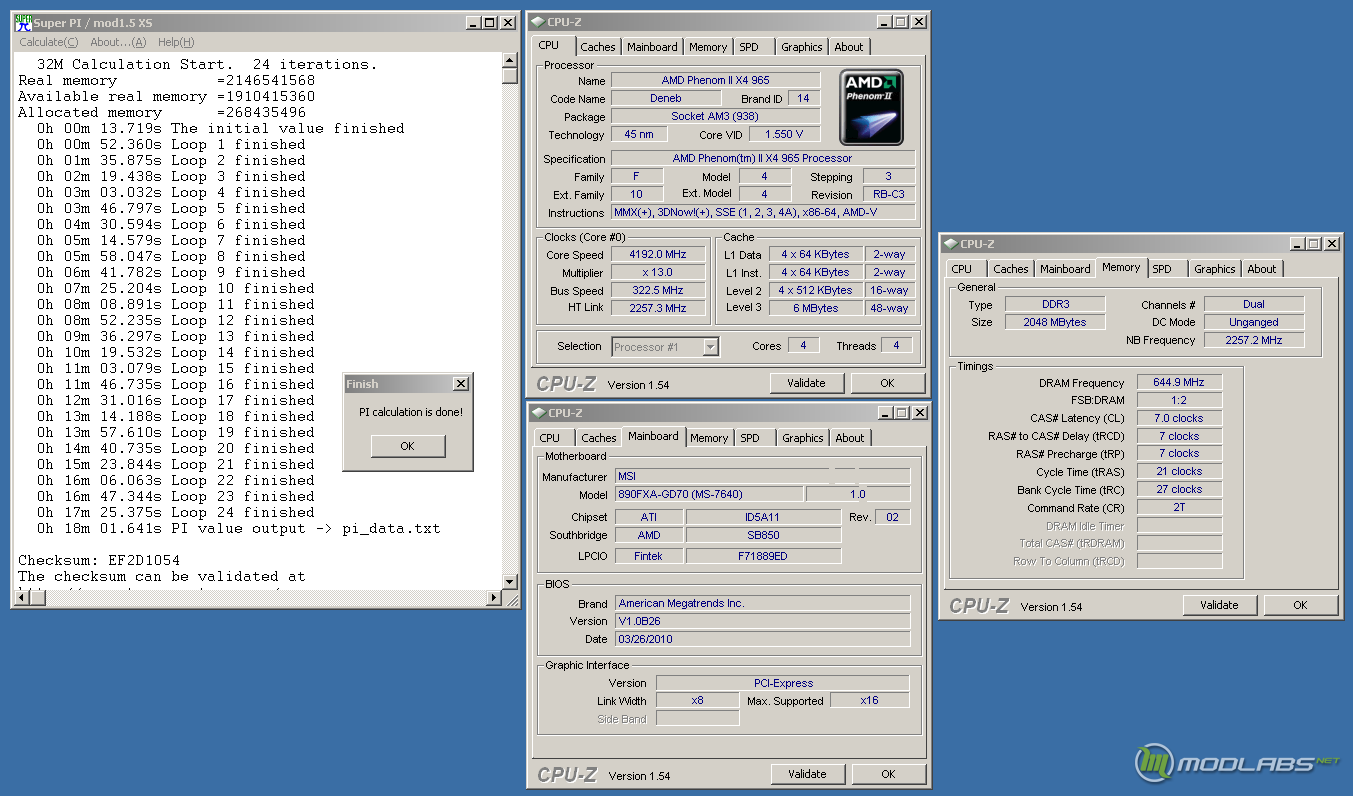Click the CAS# Latency value 7.0 clocks

coord(1180,418)
